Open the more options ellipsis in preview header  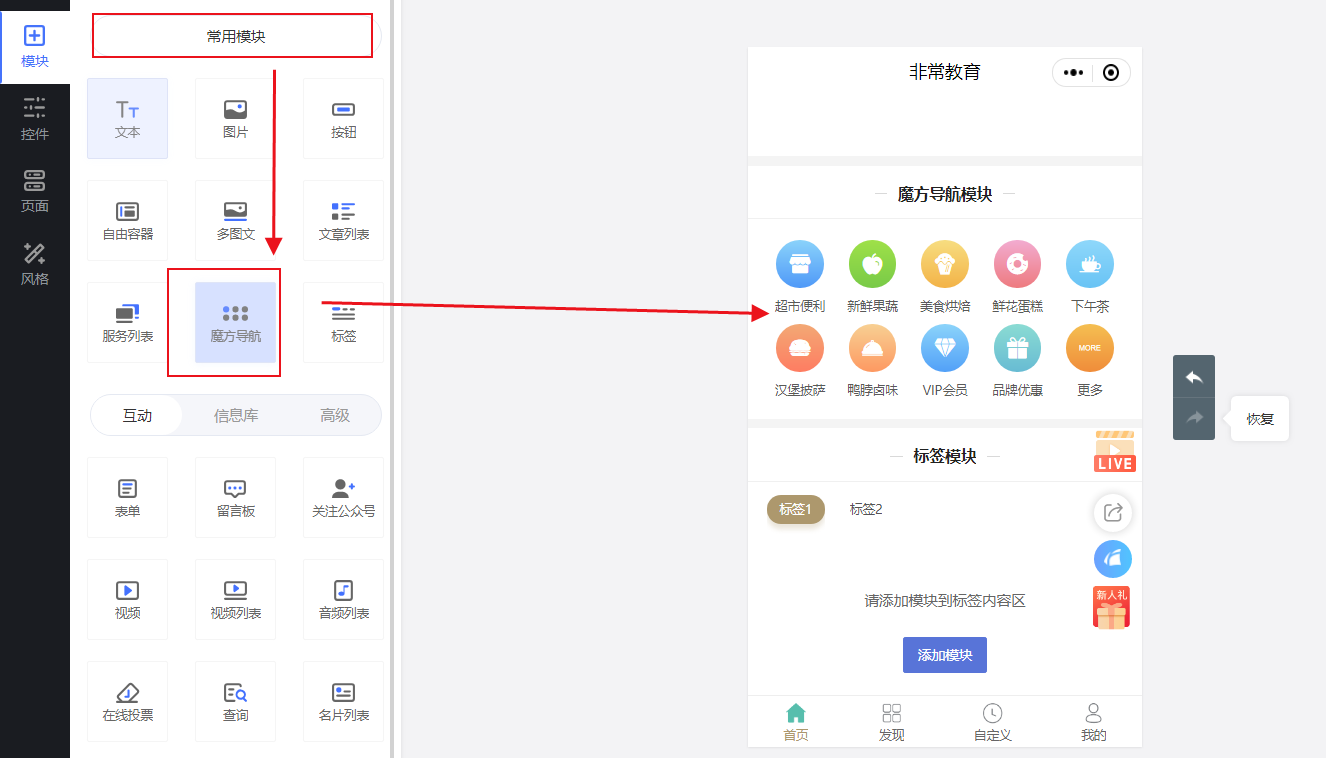point(1073,72)
